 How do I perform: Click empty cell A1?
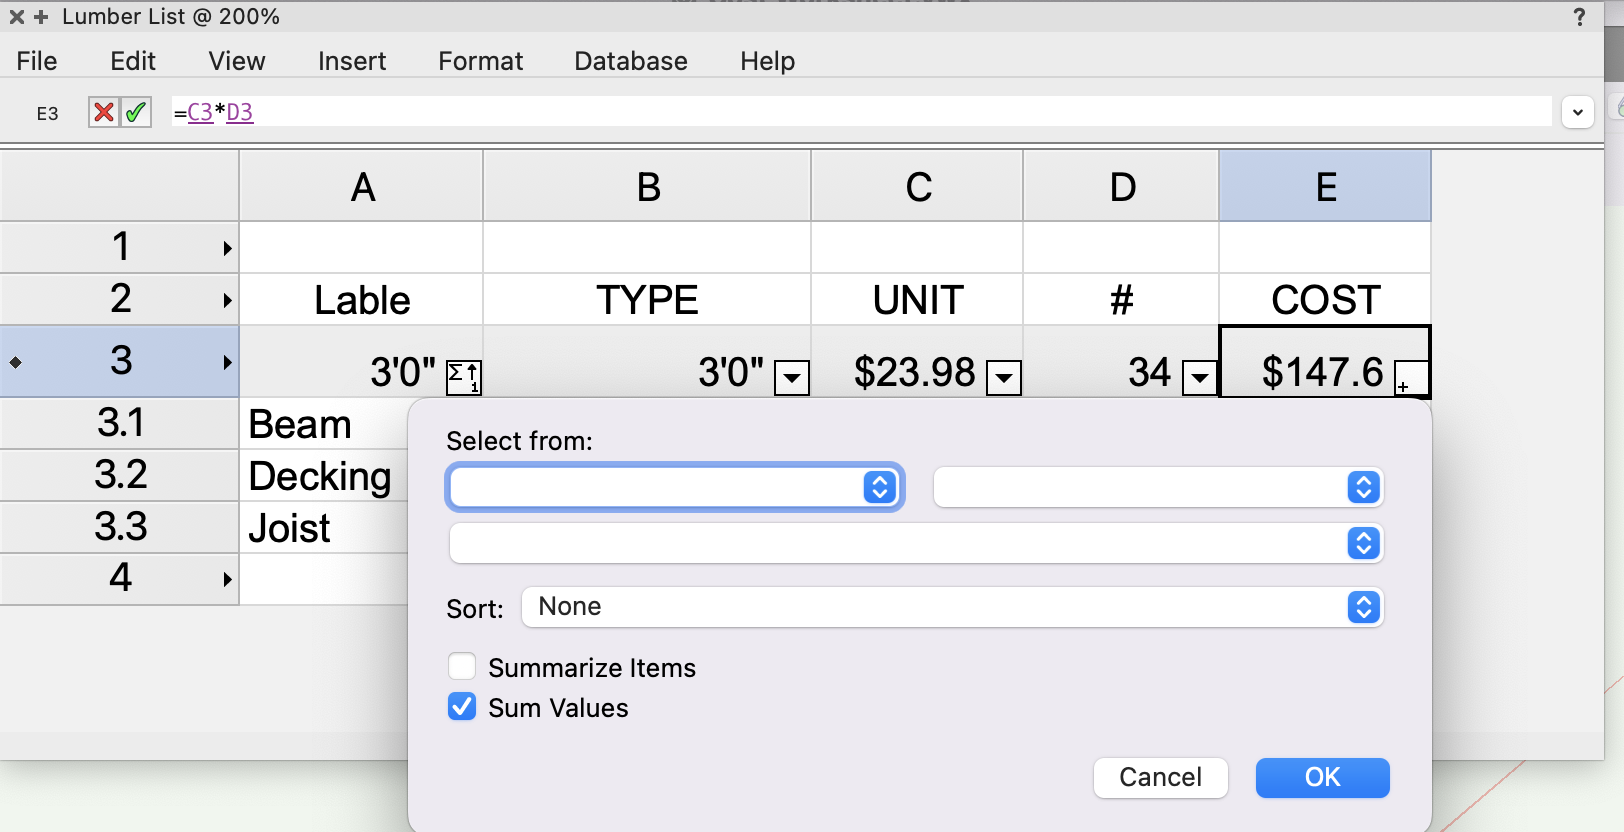tap(362, 247)
